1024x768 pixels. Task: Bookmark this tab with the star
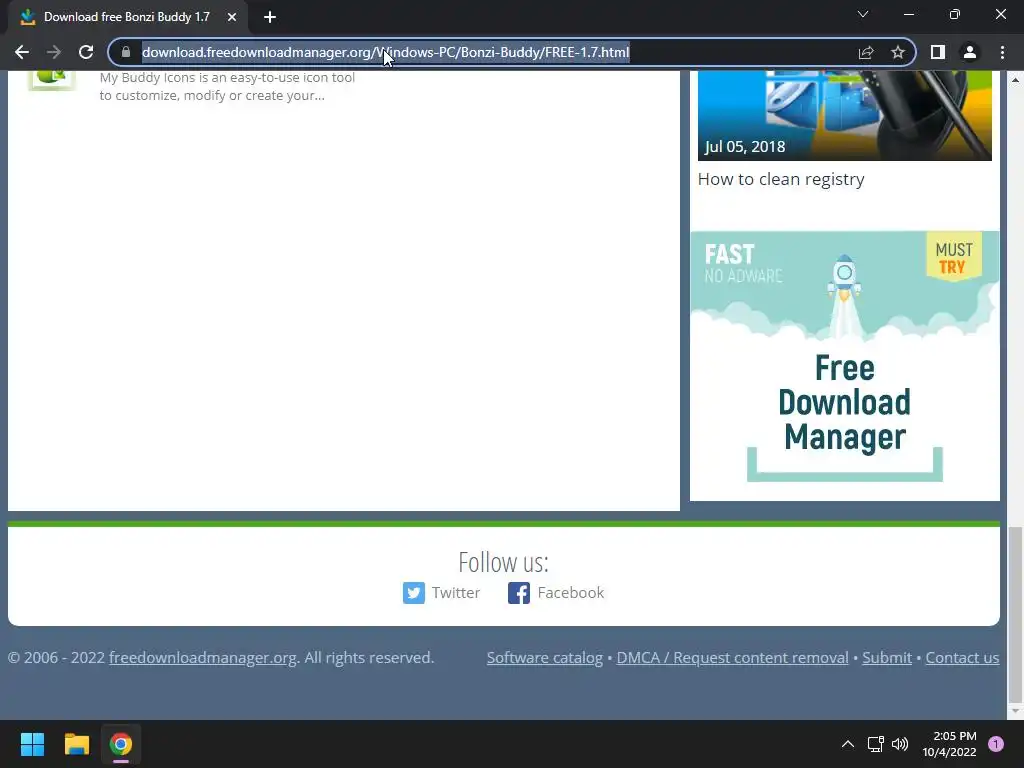pyautogui.click(x=898, y=52)
